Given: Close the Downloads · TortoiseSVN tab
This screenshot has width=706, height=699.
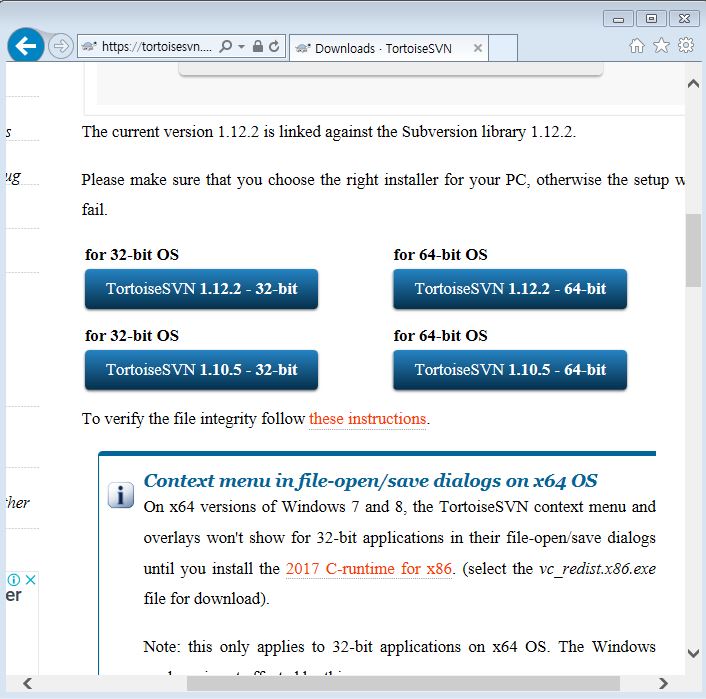Looking at the screenshot, I should [478, 48].
